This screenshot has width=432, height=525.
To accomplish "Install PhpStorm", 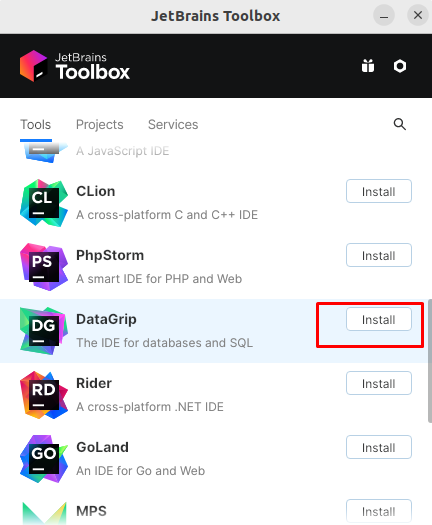I will pos(379,255).
